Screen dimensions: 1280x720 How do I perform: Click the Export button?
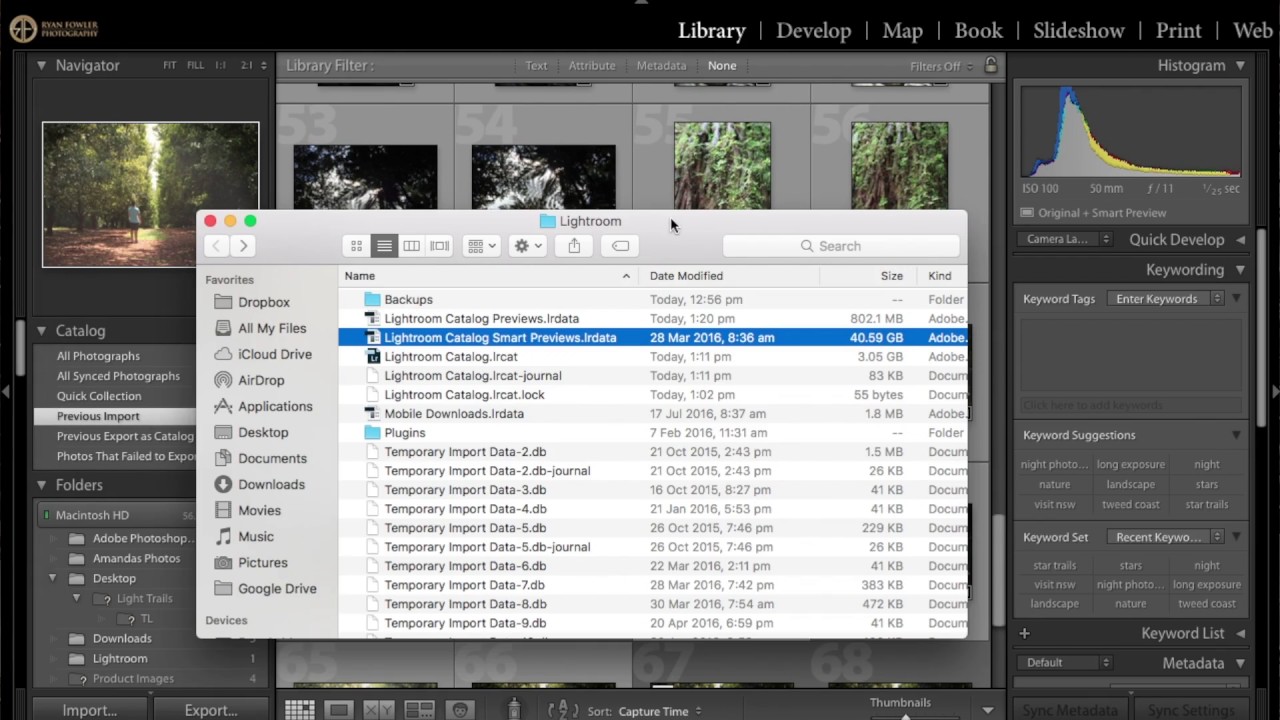[x=210, y=710]
